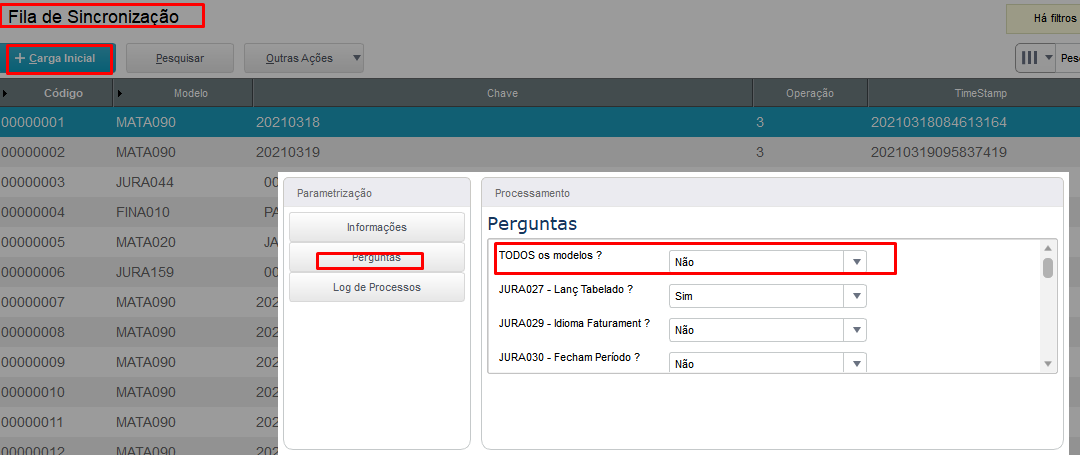Open the Informações section

(x=377, y=227)
